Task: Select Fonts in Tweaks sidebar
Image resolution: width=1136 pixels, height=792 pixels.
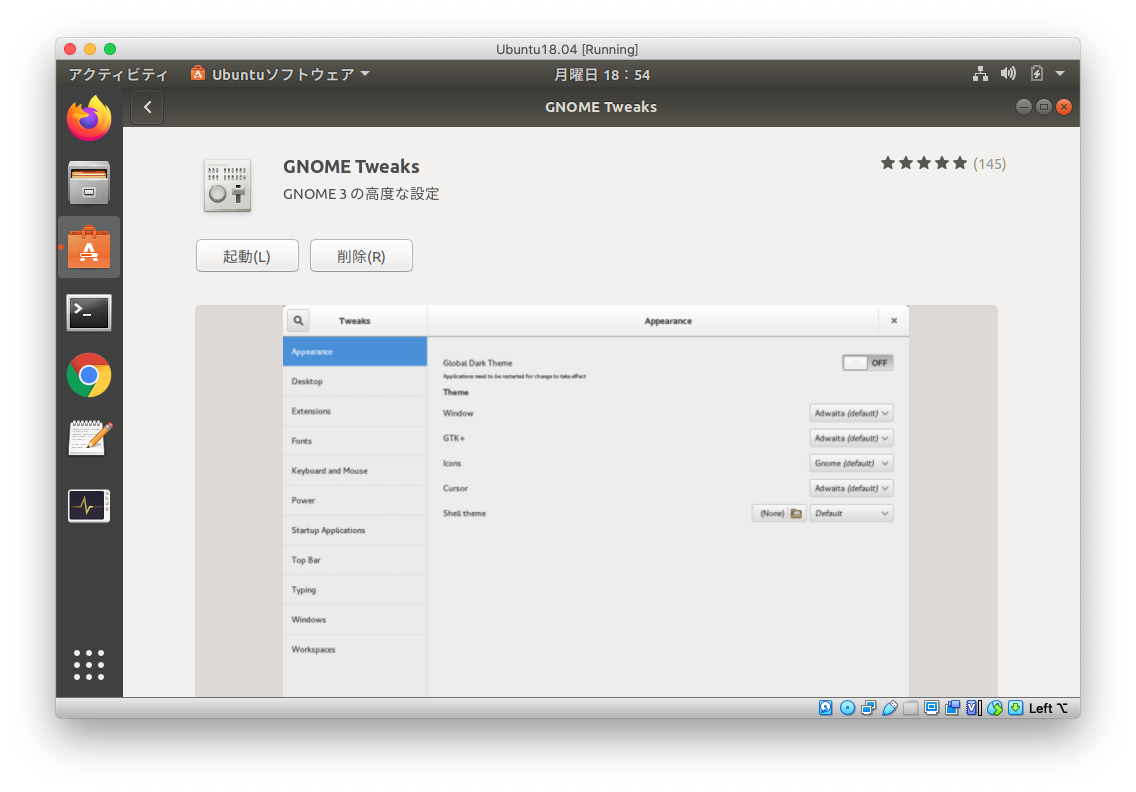Action: (x=355, y=441)
